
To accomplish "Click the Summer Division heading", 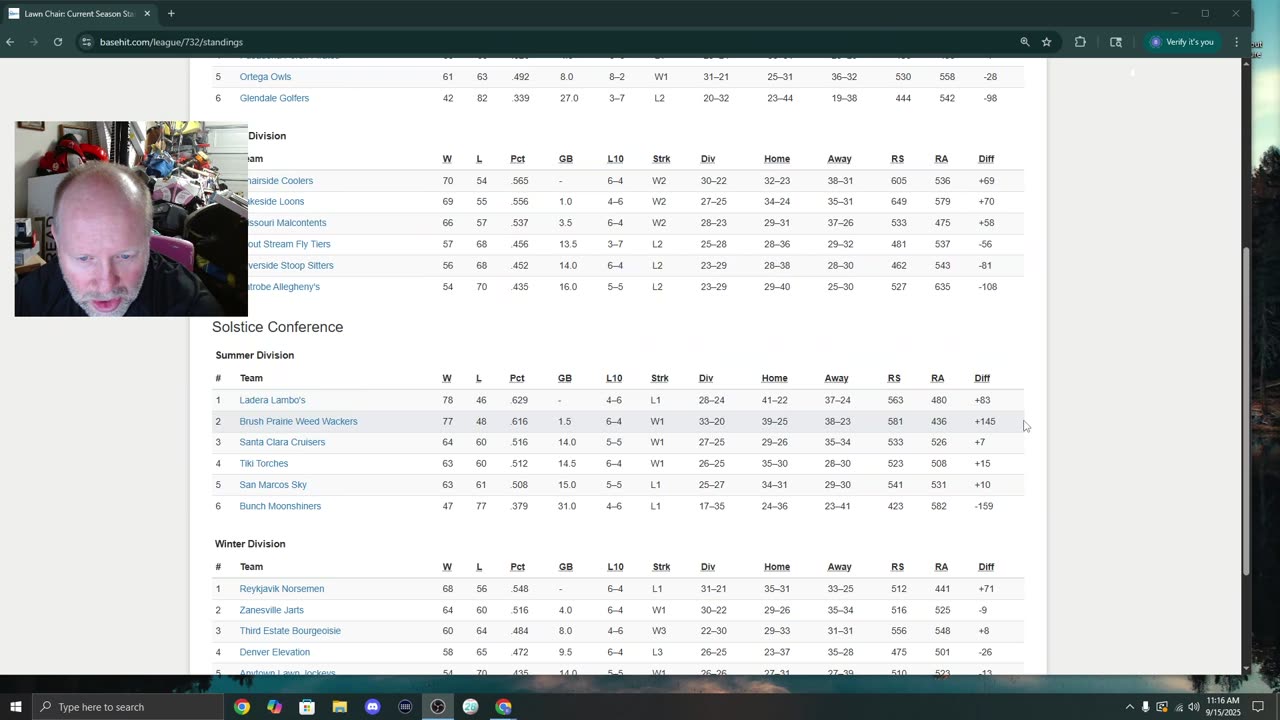I will [255, 355].
